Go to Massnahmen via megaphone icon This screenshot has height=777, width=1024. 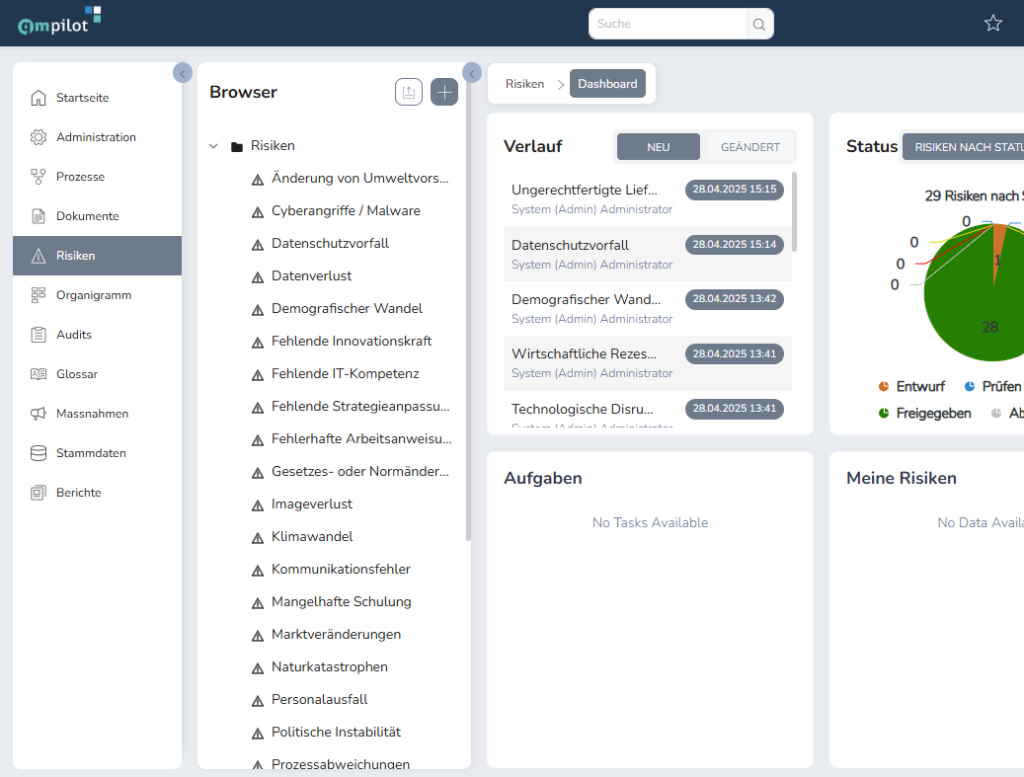click(x=39, y=413)
